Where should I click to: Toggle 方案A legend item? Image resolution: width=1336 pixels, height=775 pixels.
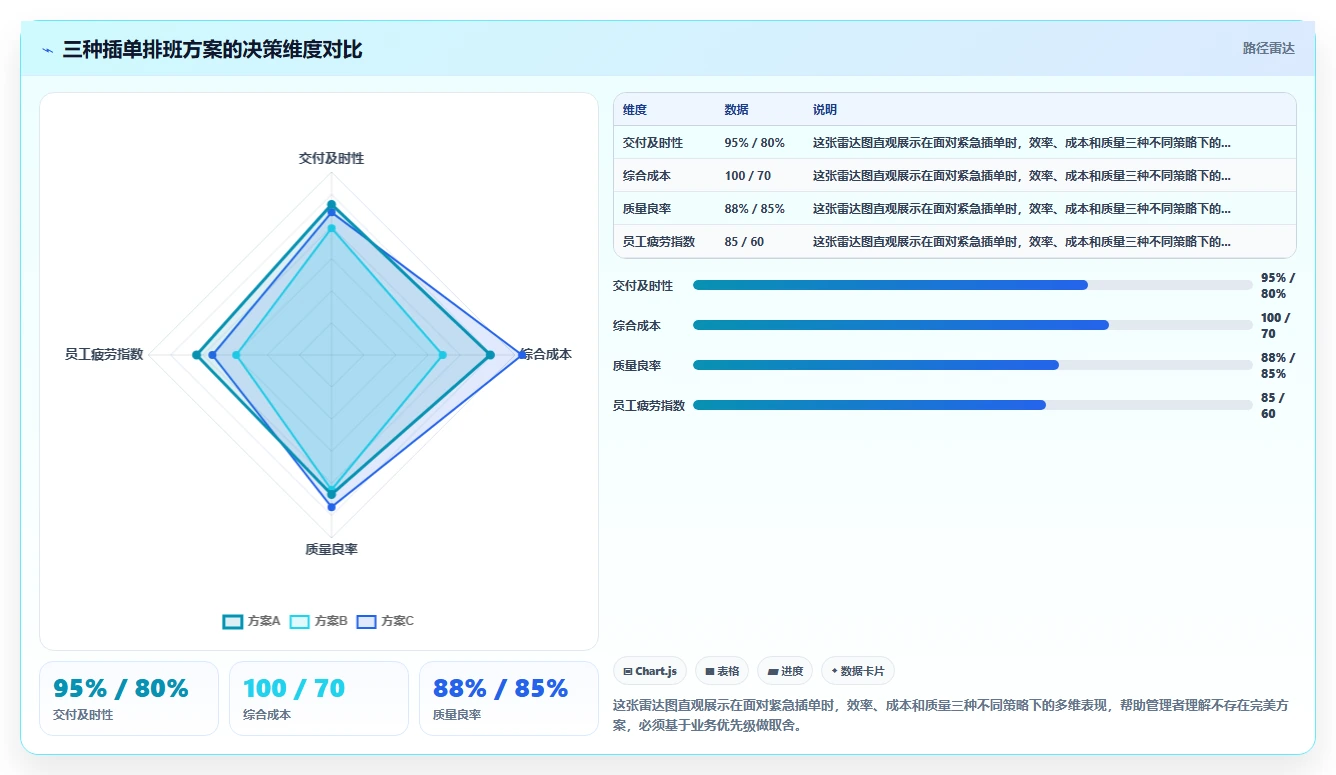point(251,621)
